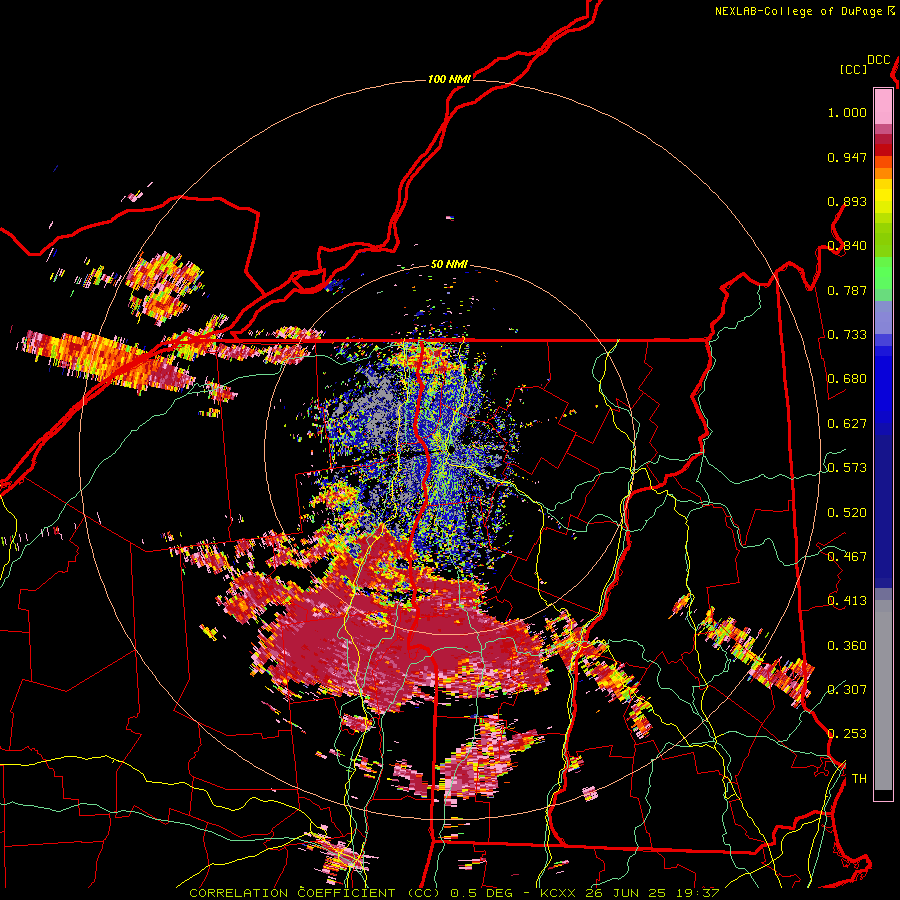Click the 100 NMI range ring label
The image size is (900, 900).
[x=449, y=79]
